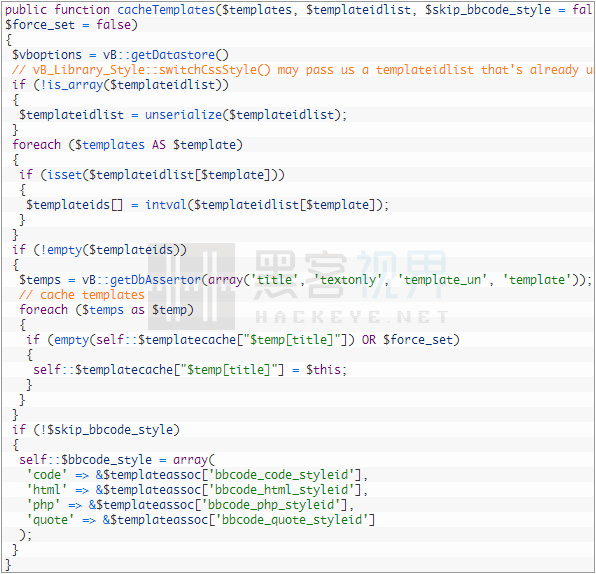Viewport: 596px width, 574px height.
Task: Click the unserialize function call
Action: point(183,115)
